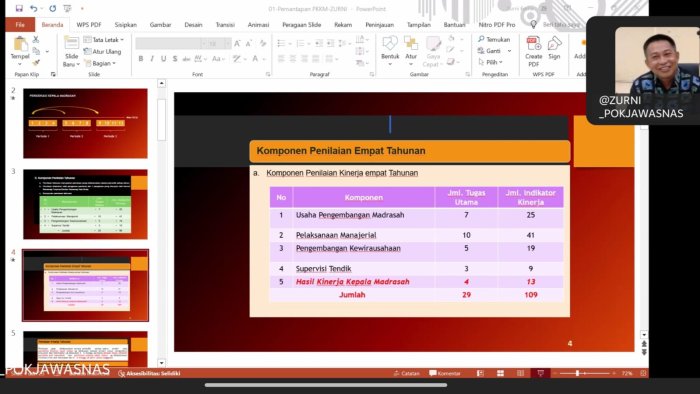Screen dimensions: 700x394
Task: Switch to the Peragaan Slide tab
Action: [x=301, y=25]
